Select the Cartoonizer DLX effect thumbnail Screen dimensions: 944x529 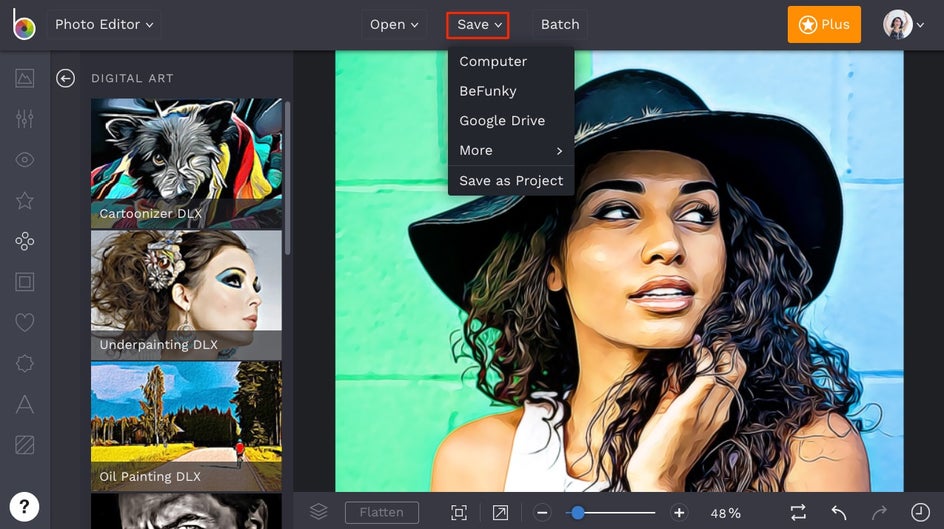tap(186, 163)
